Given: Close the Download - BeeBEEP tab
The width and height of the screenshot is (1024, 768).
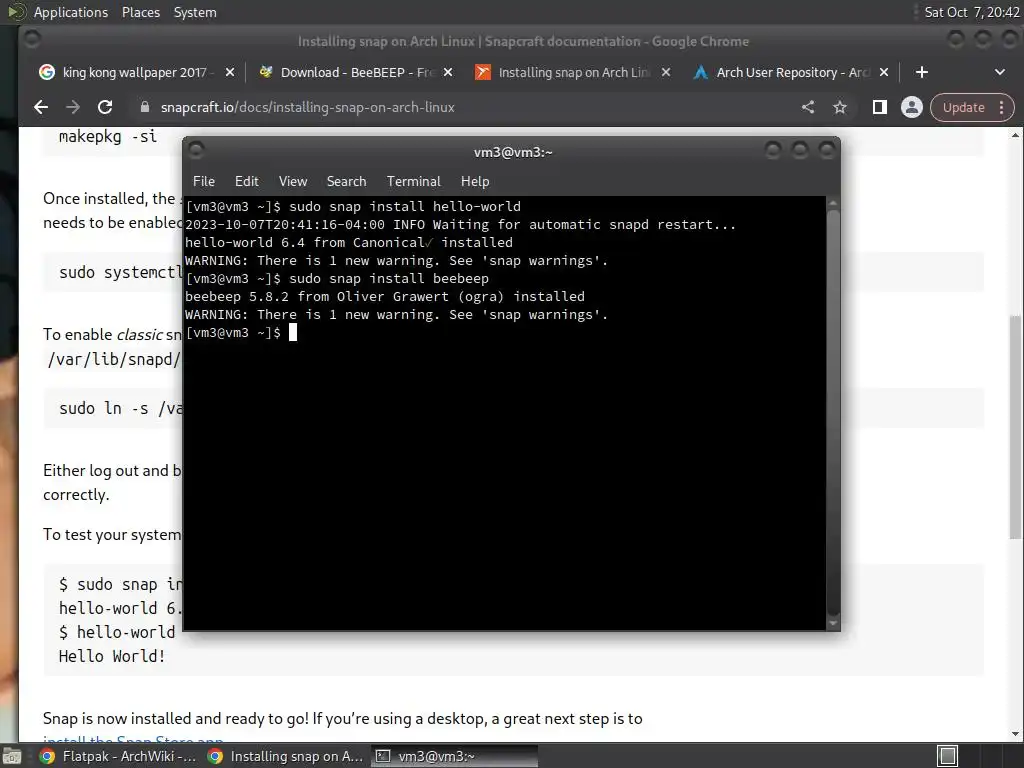Looking at the screenshot, I should coord(448,72).
